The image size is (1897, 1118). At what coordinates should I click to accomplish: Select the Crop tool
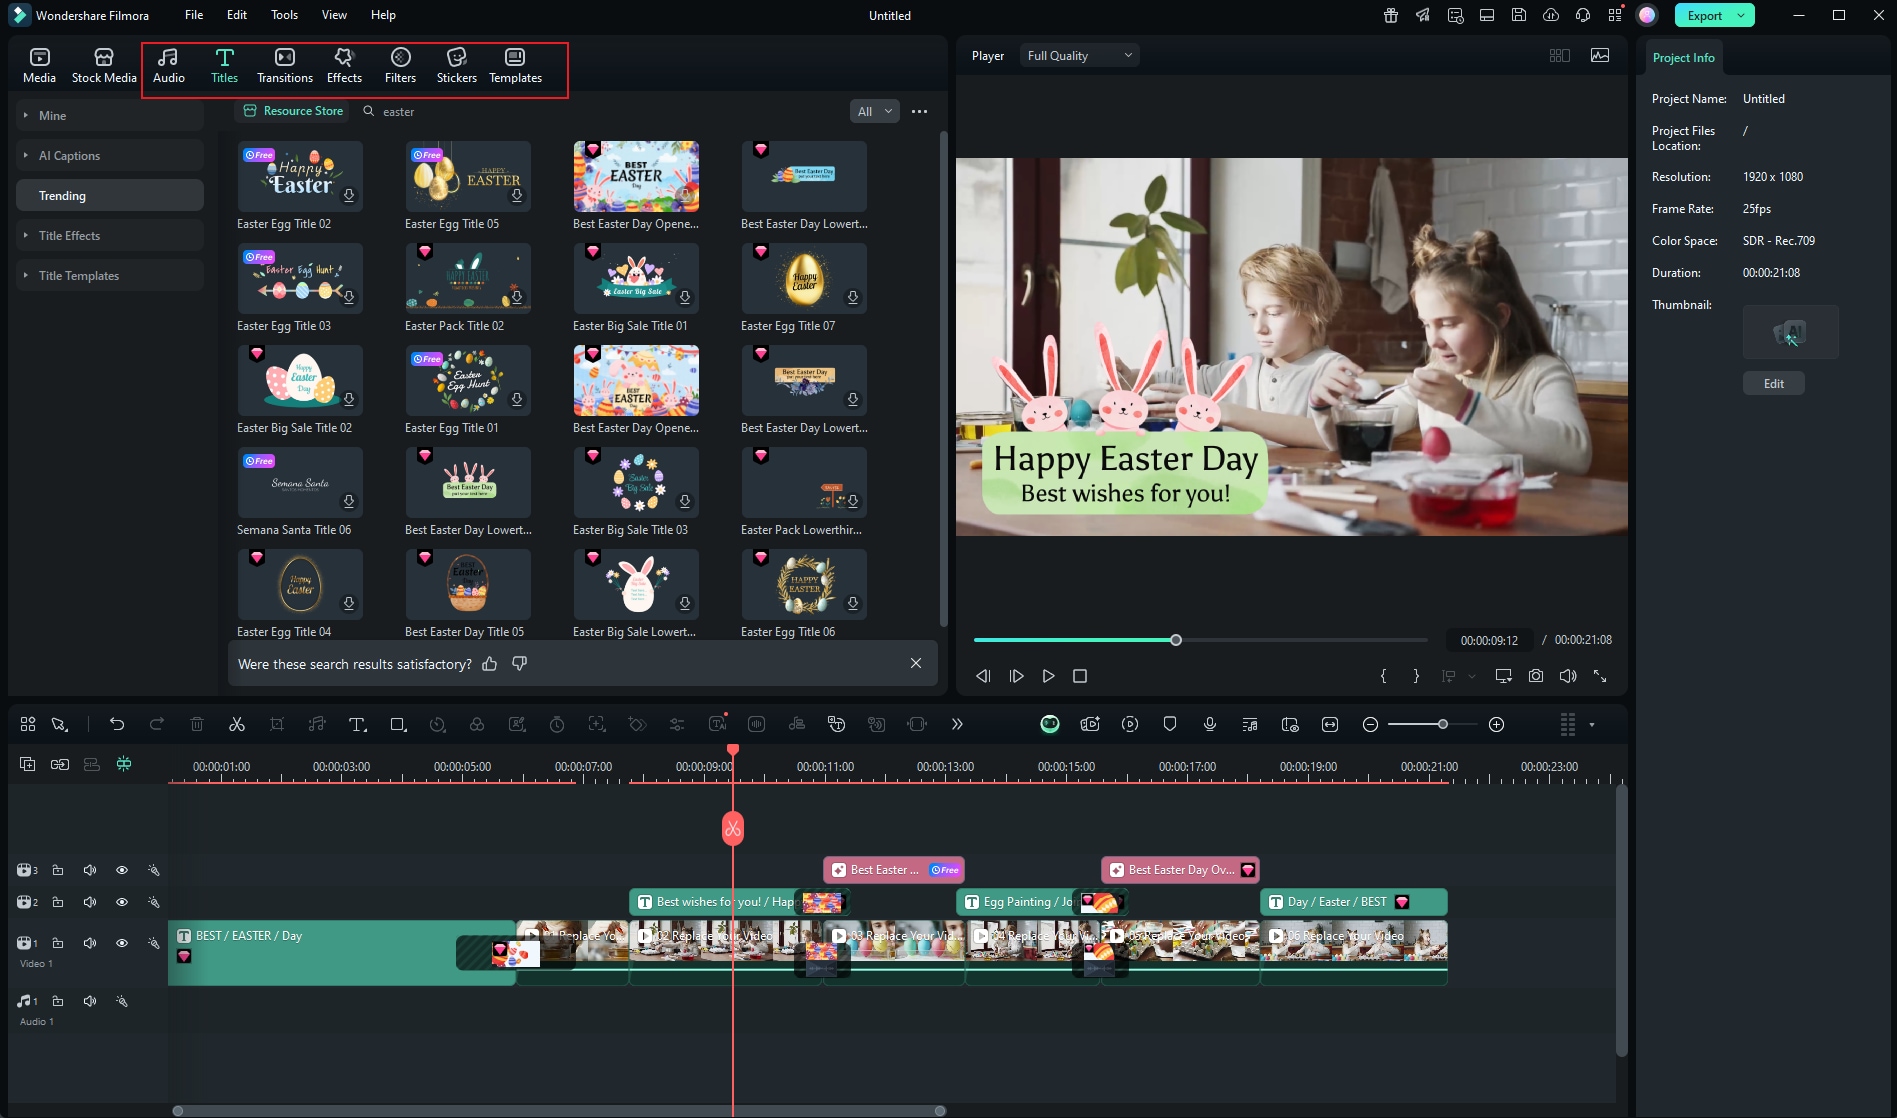(x=277, y=724)
